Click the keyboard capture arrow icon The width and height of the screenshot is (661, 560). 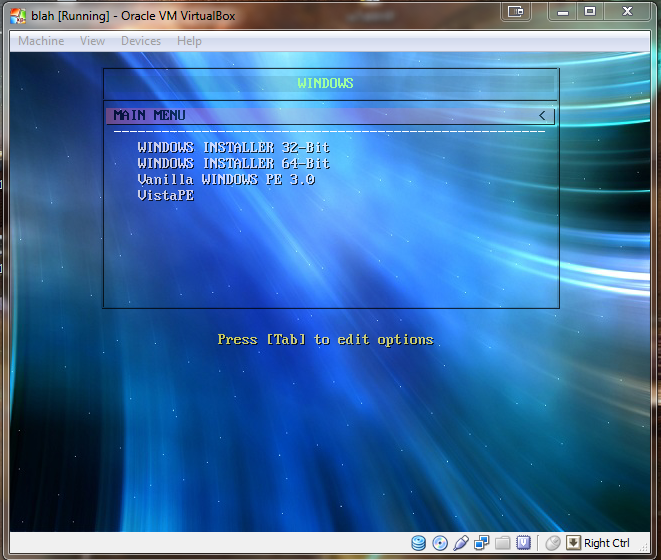[573, 543]
